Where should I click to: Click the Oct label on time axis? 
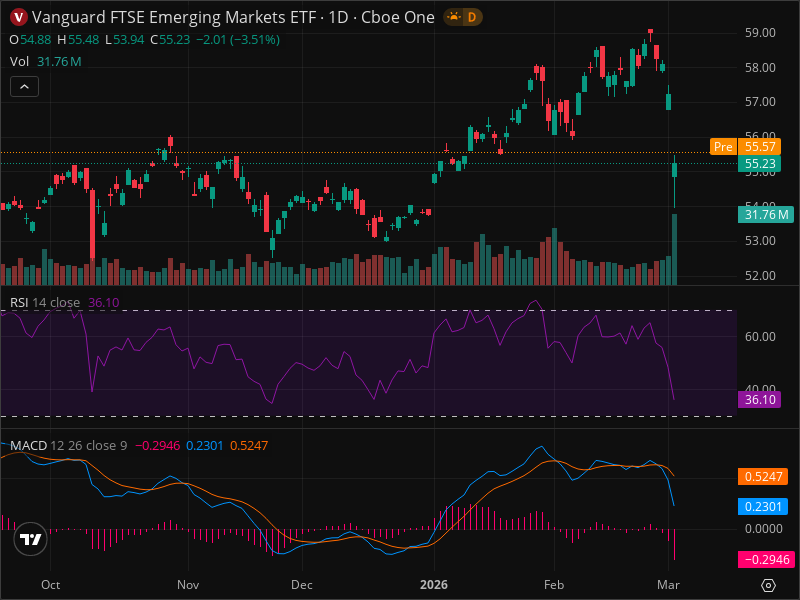point(51,585)
